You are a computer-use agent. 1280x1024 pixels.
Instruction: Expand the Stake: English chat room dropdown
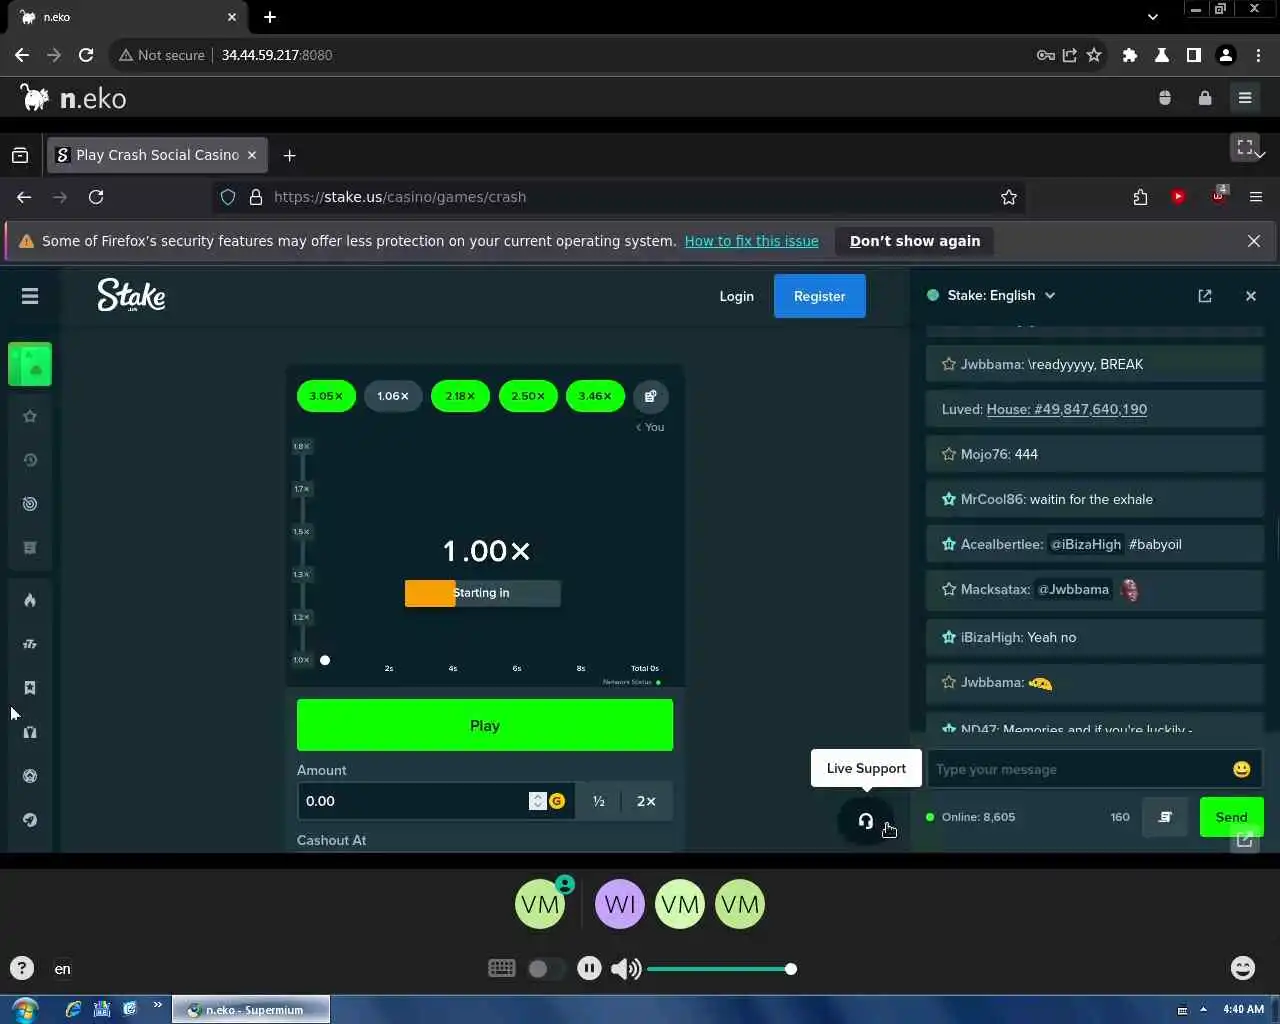click(1050, 296)
